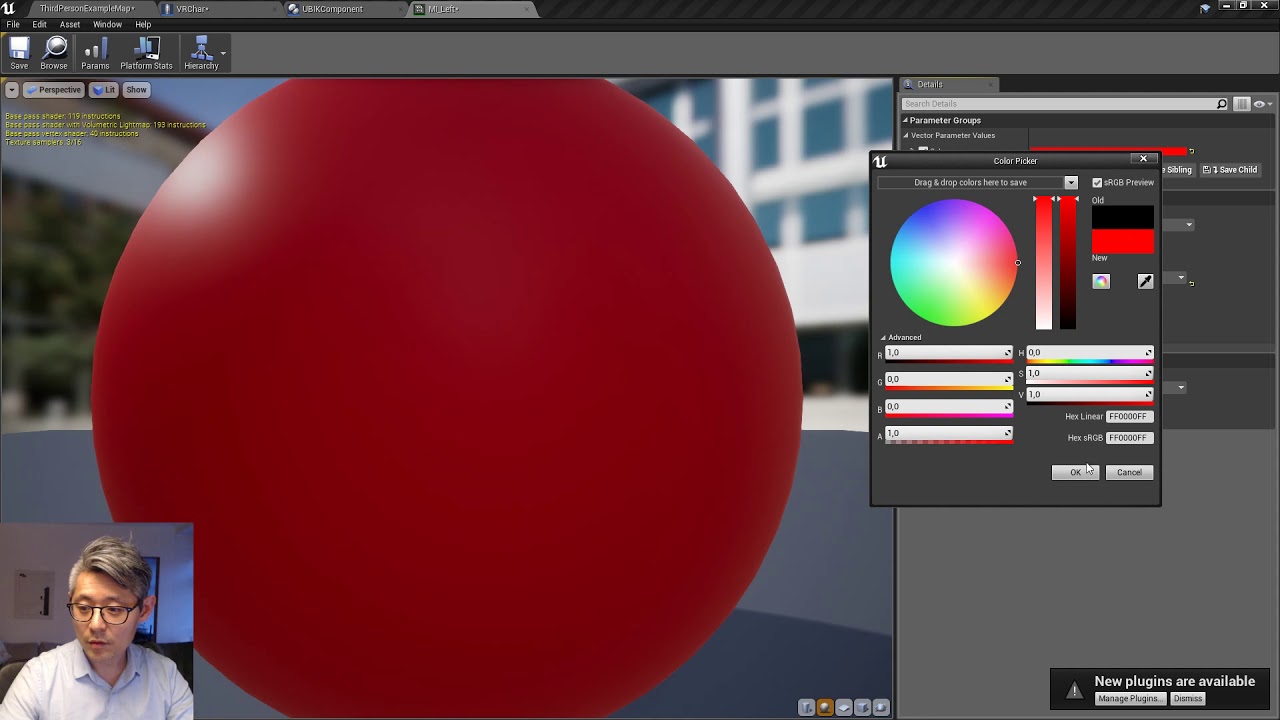This screenshot has width=1280, height=720.
Task: Click the saturation vertical bar
Action: (1044, 263)
